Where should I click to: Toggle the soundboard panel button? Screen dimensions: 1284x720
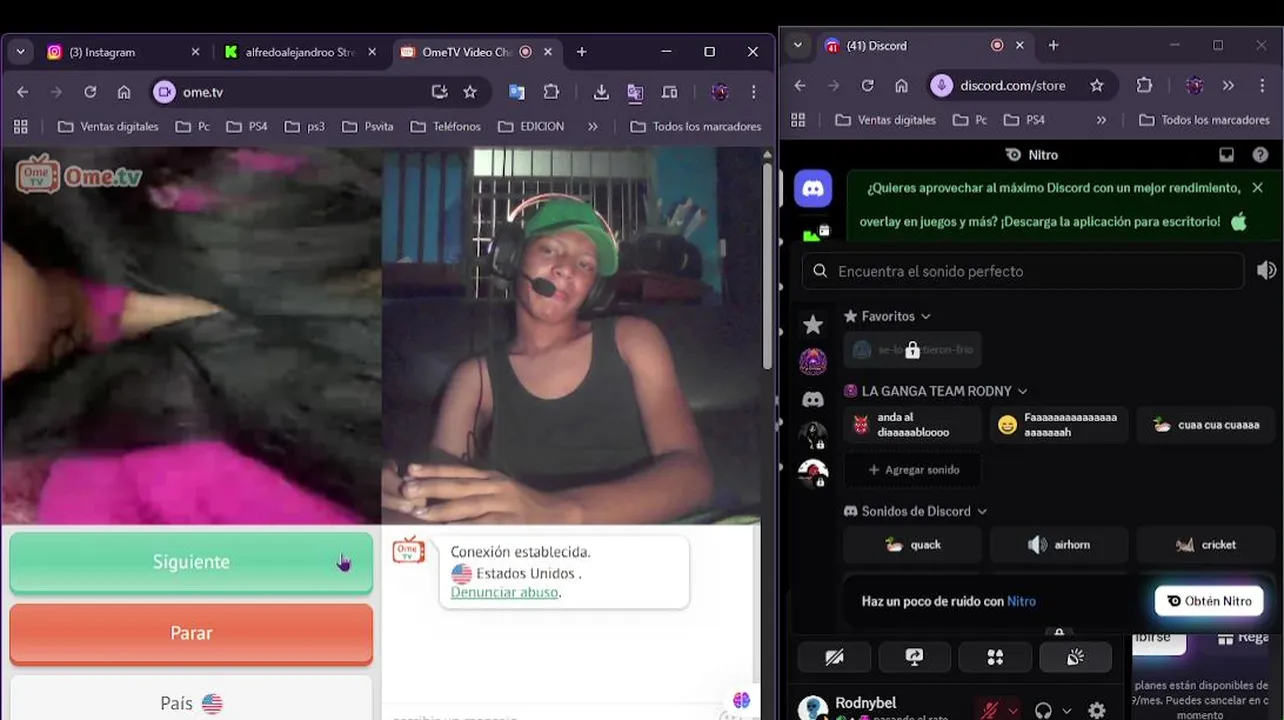coord(1075,657)
